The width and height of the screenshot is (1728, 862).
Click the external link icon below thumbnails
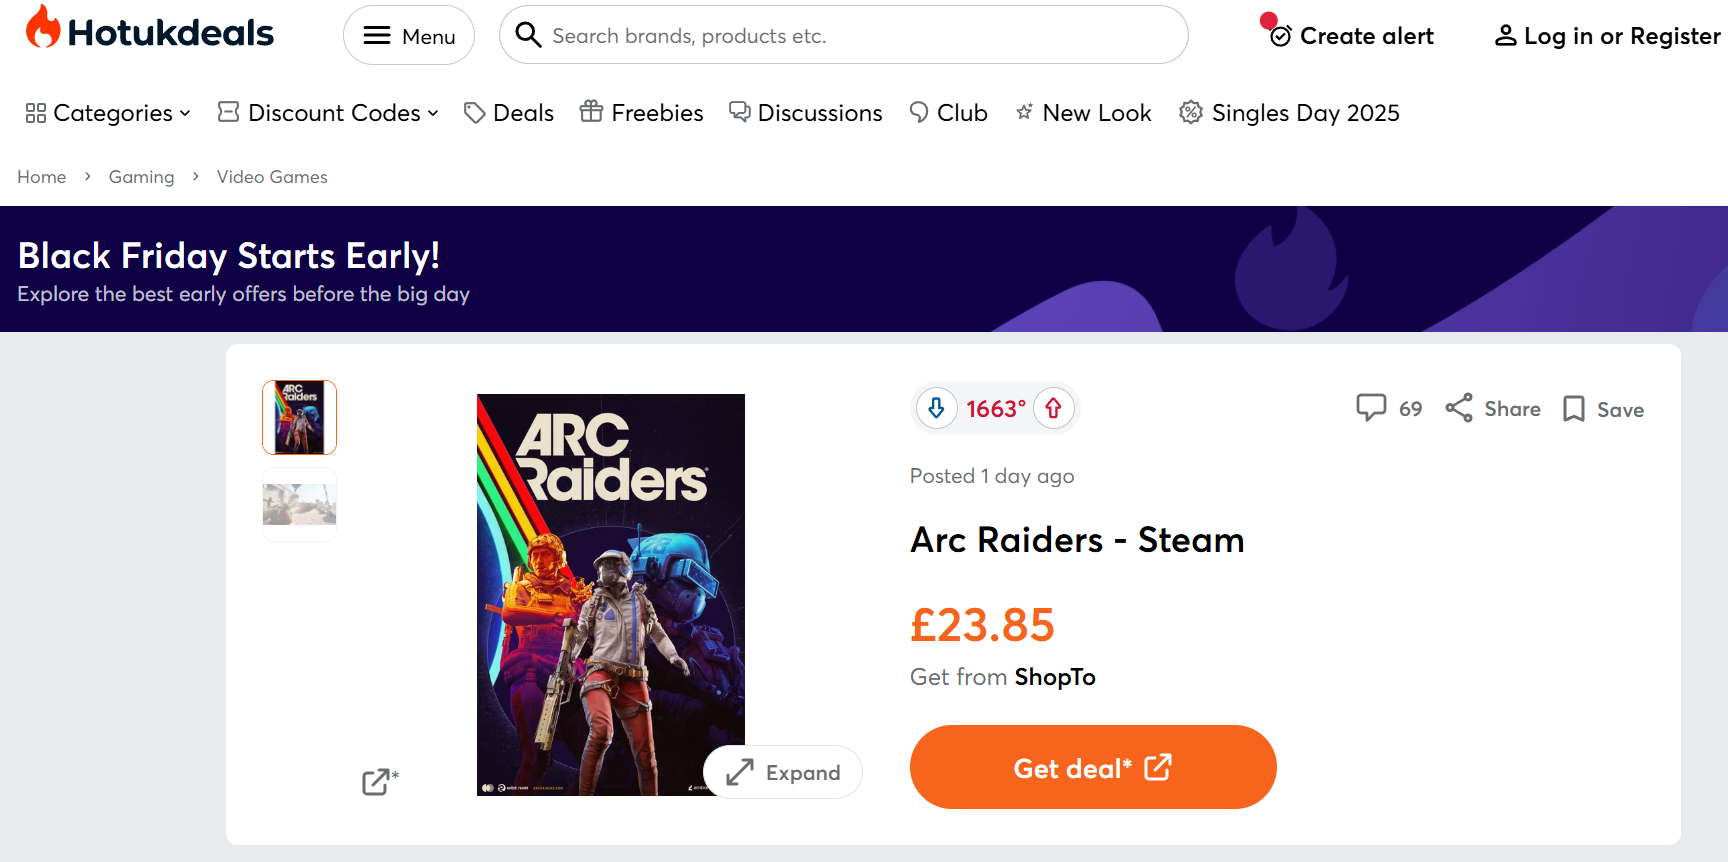pos(378,781)
